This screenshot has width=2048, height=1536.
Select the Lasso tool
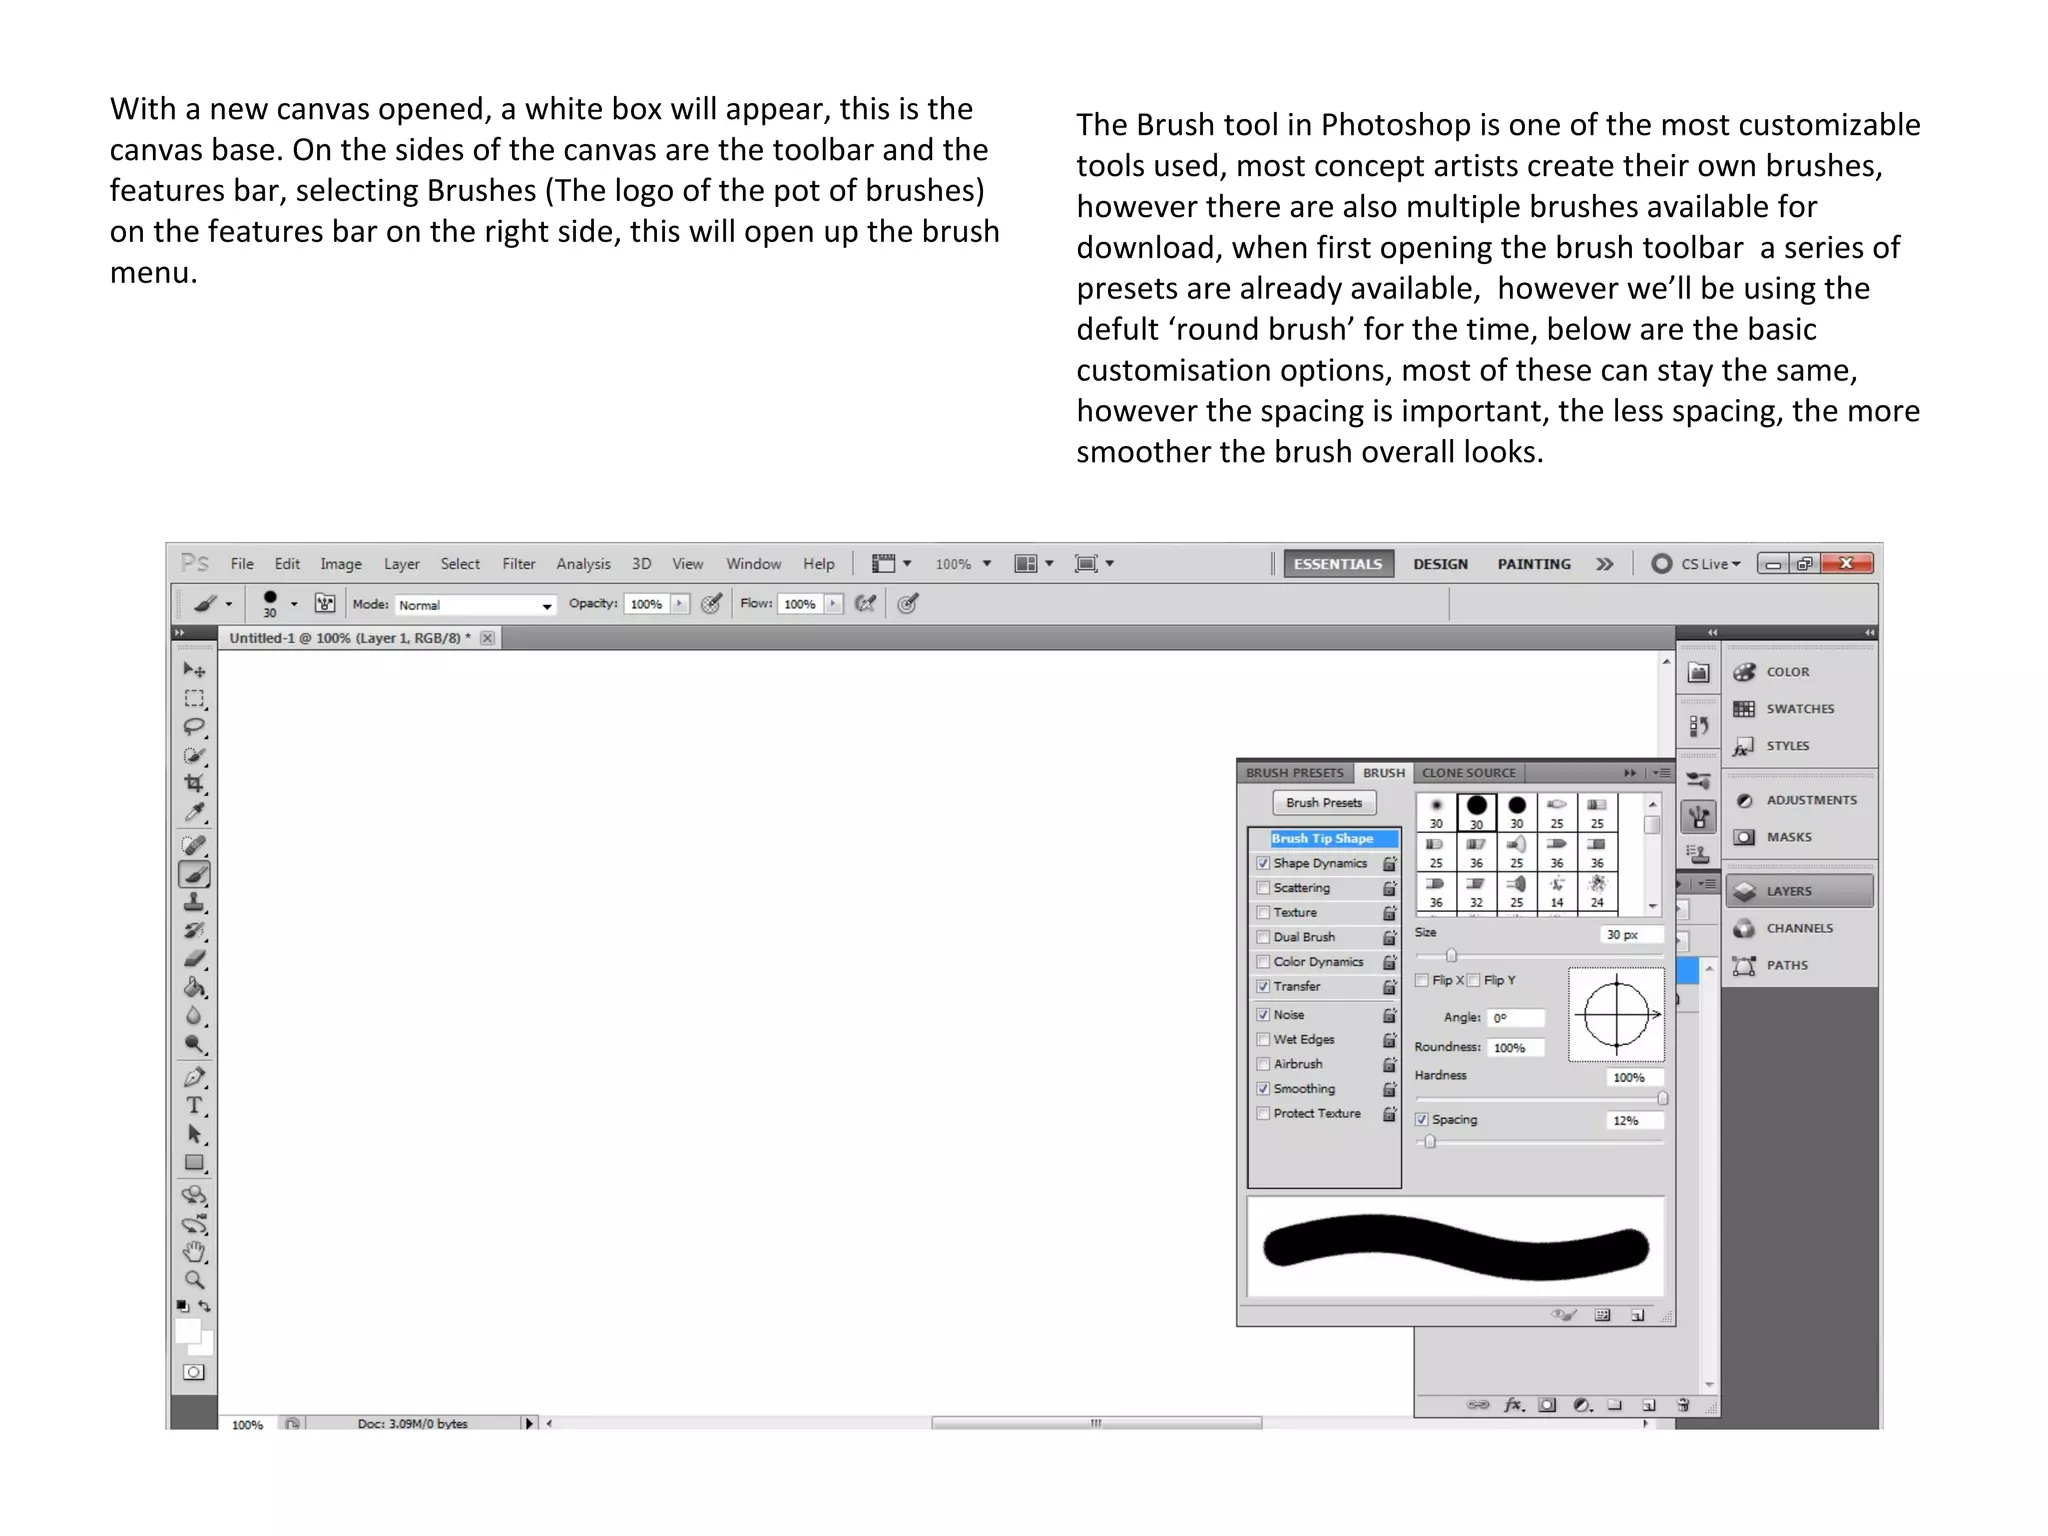tap(194, 727)
